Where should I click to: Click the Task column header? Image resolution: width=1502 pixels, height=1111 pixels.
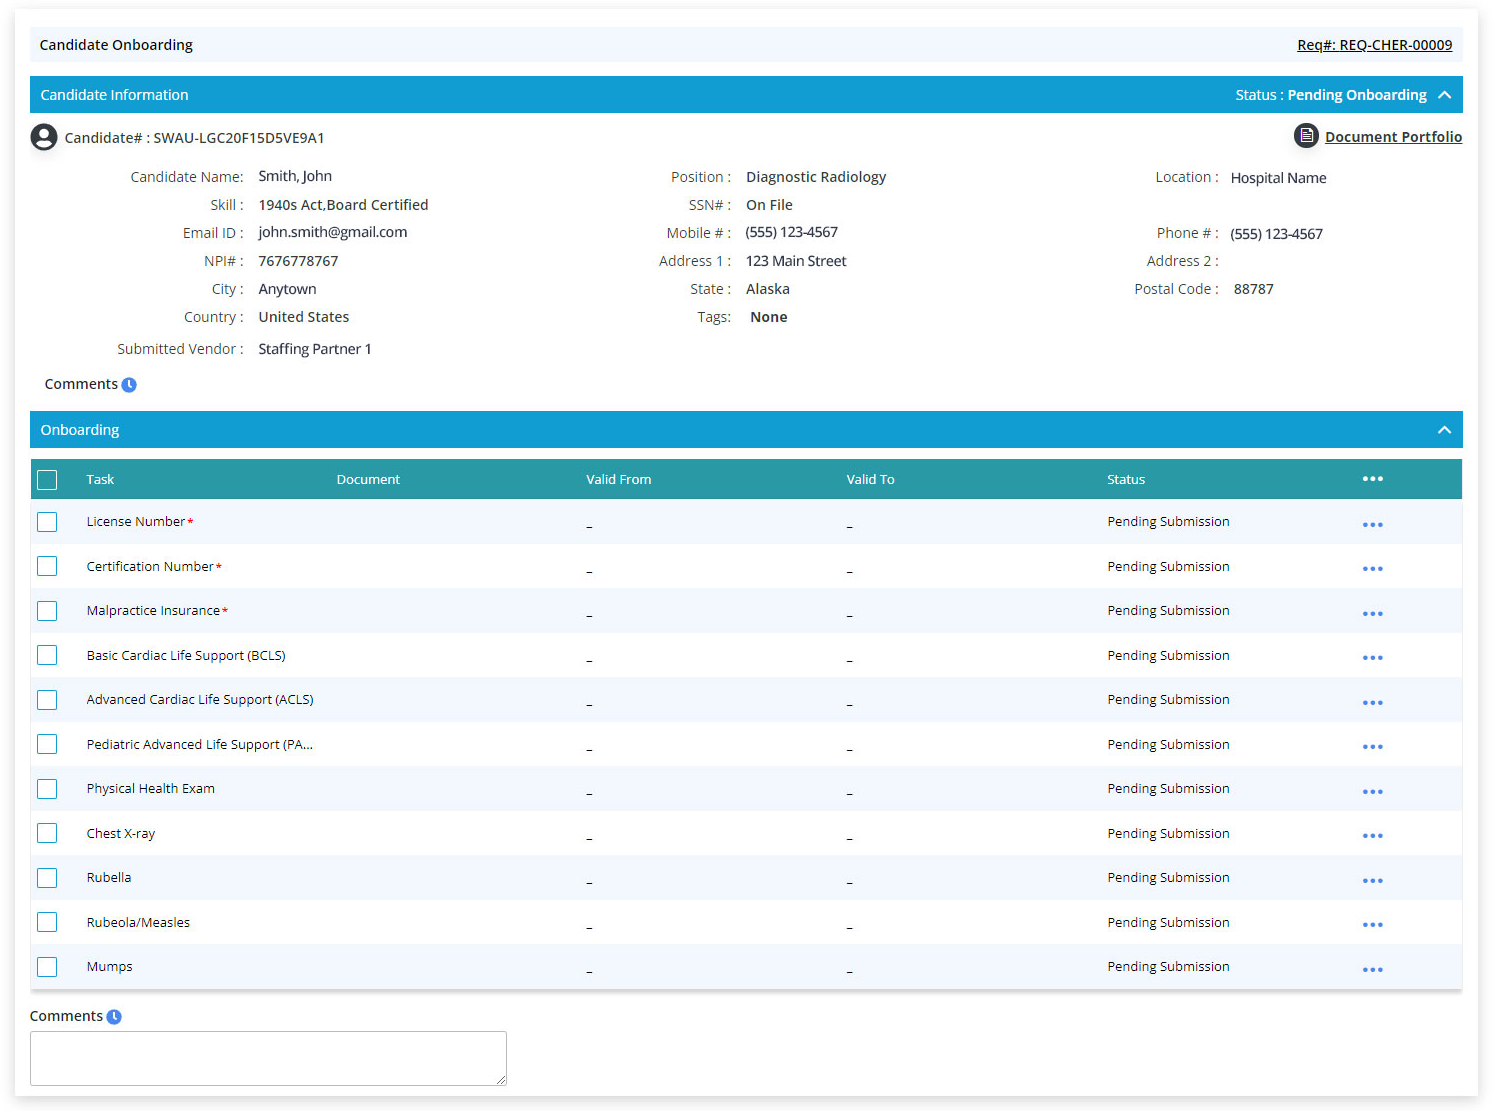pos(100,480)
